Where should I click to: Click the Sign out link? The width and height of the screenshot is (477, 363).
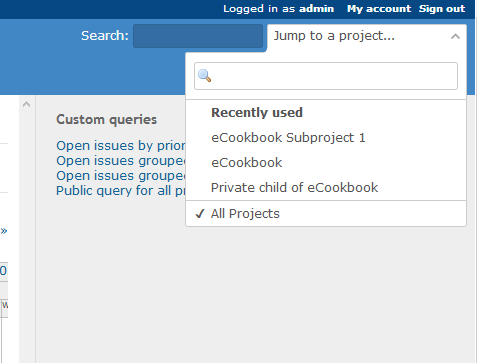point(442,9)
